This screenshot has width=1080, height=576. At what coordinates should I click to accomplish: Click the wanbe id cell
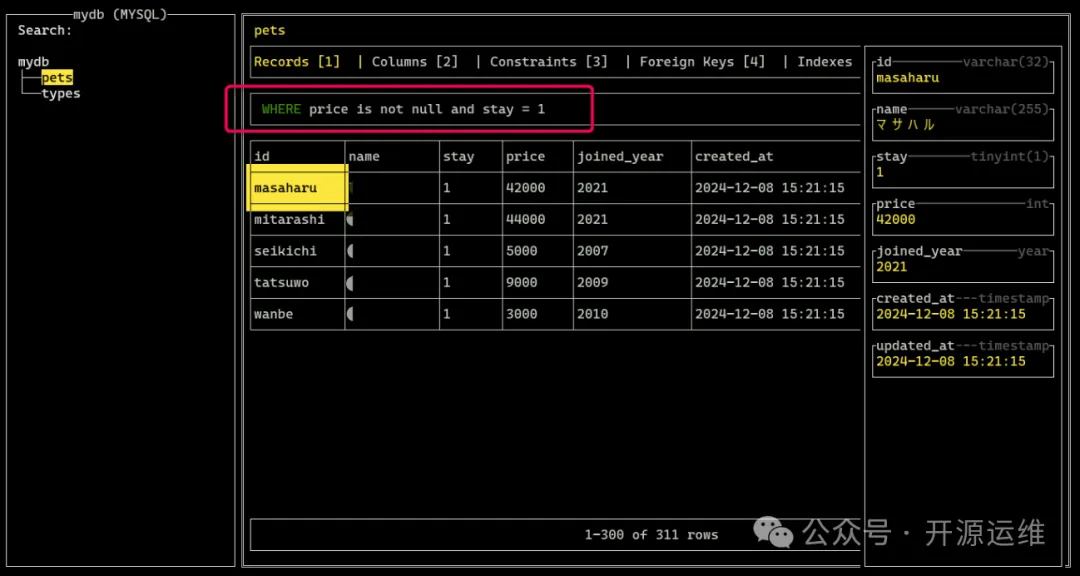tap(274, 314)
